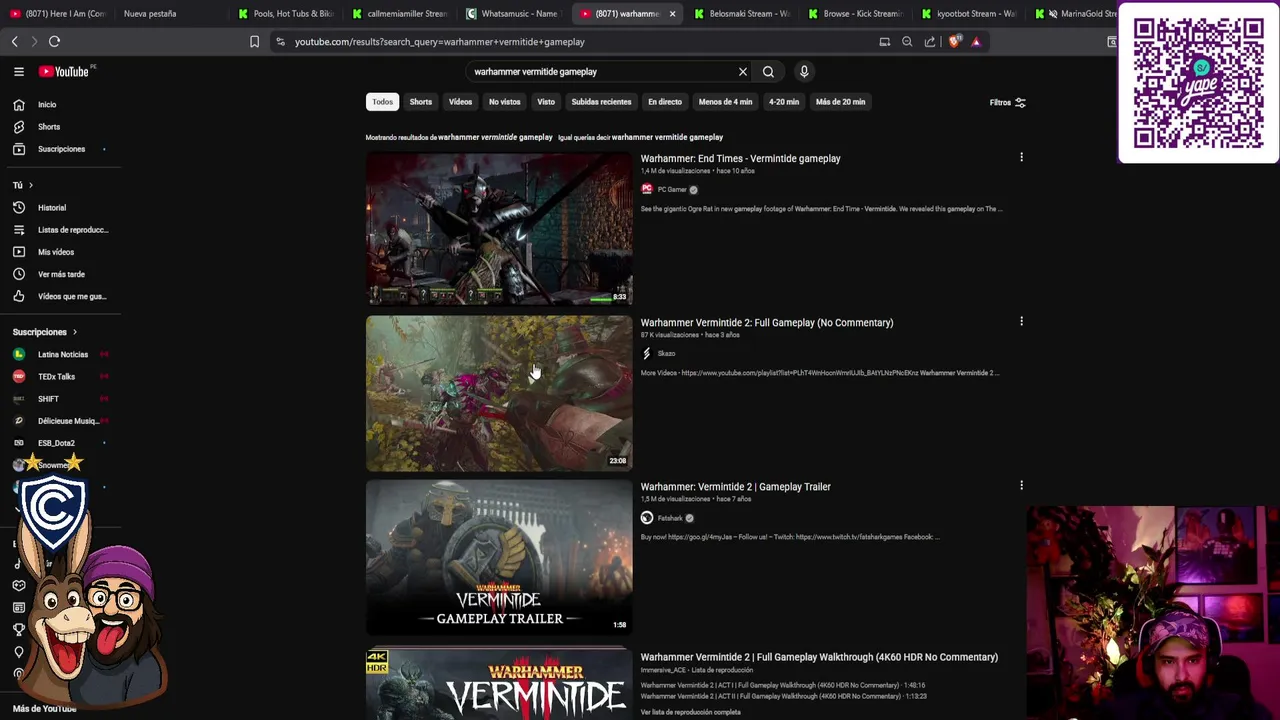Image resolution: width=1280 pixels, height=720 pixels.
Task: Select the Visto filter chip
Action: 546,102
